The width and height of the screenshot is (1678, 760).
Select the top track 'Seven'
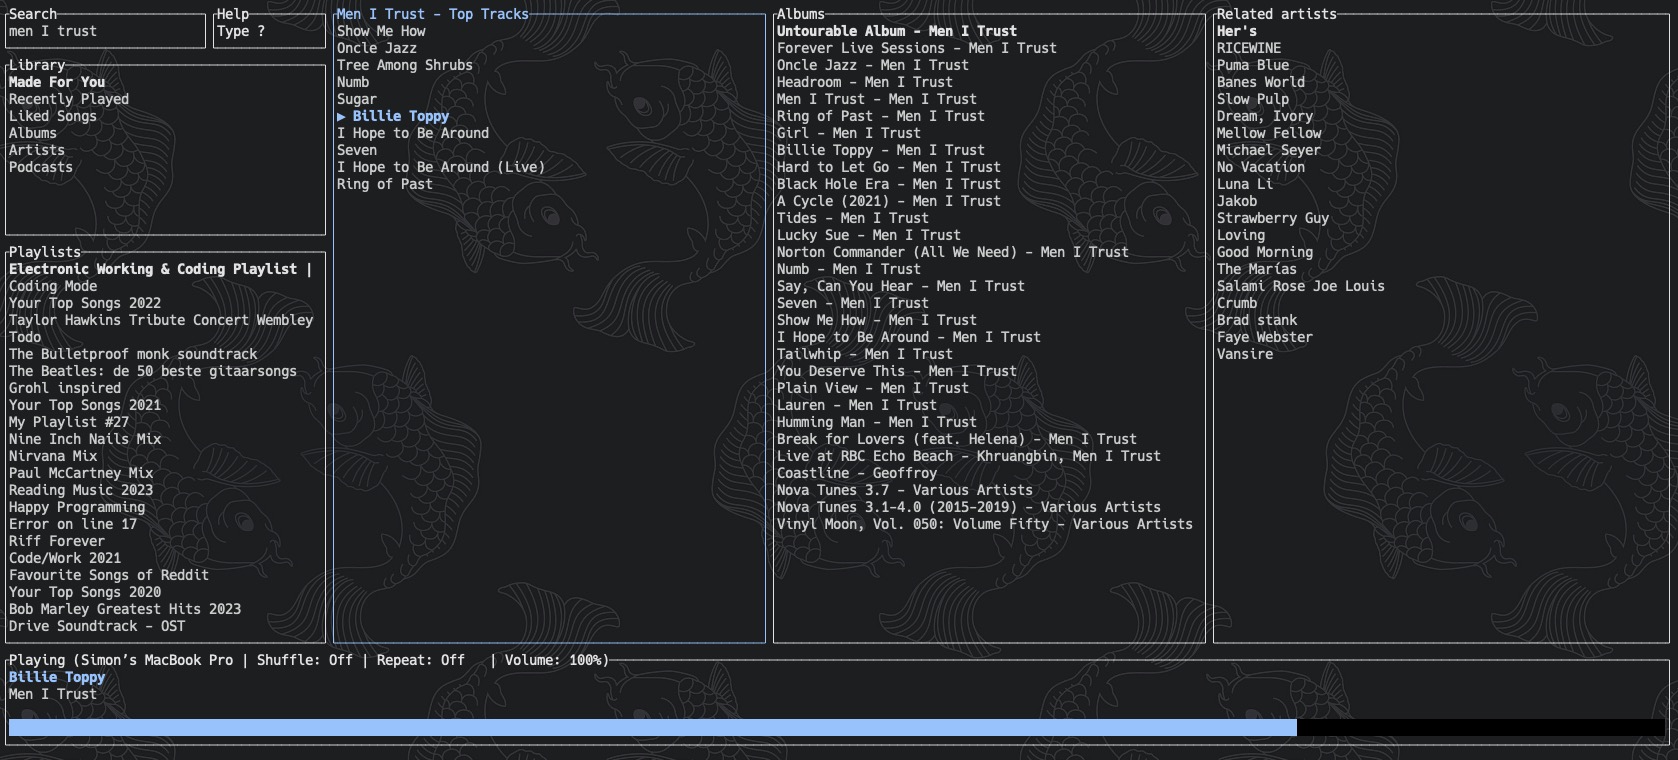tap(357, 150)
